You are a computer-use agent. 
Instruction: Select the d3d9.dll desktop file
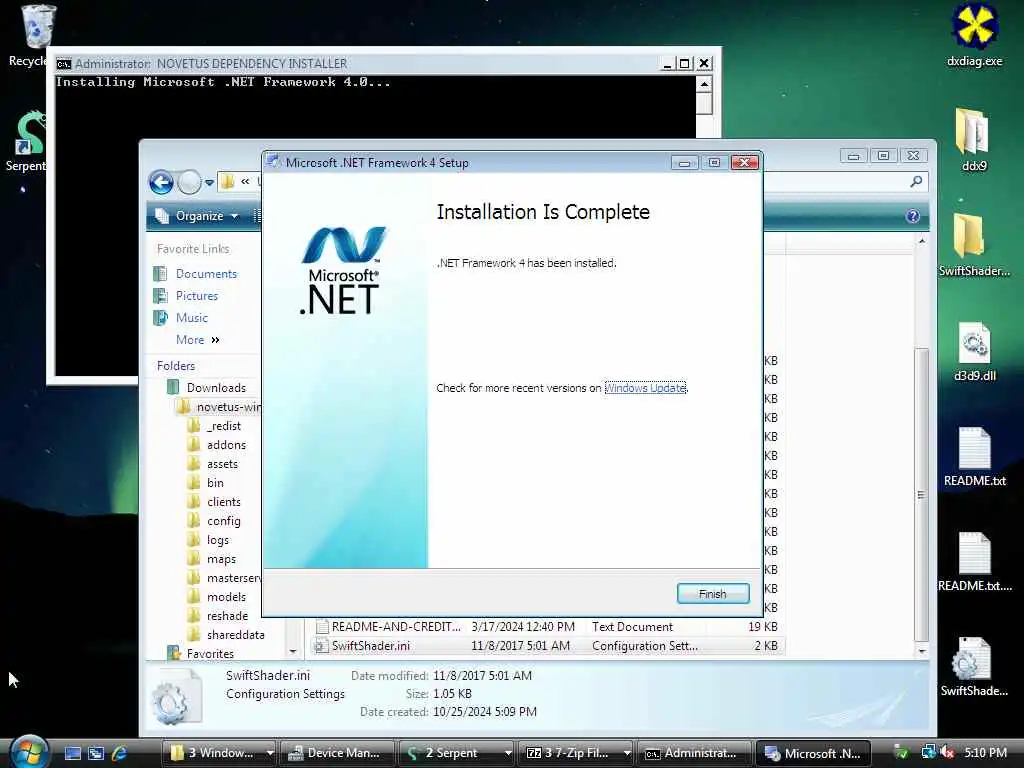(x=974, y=351)
